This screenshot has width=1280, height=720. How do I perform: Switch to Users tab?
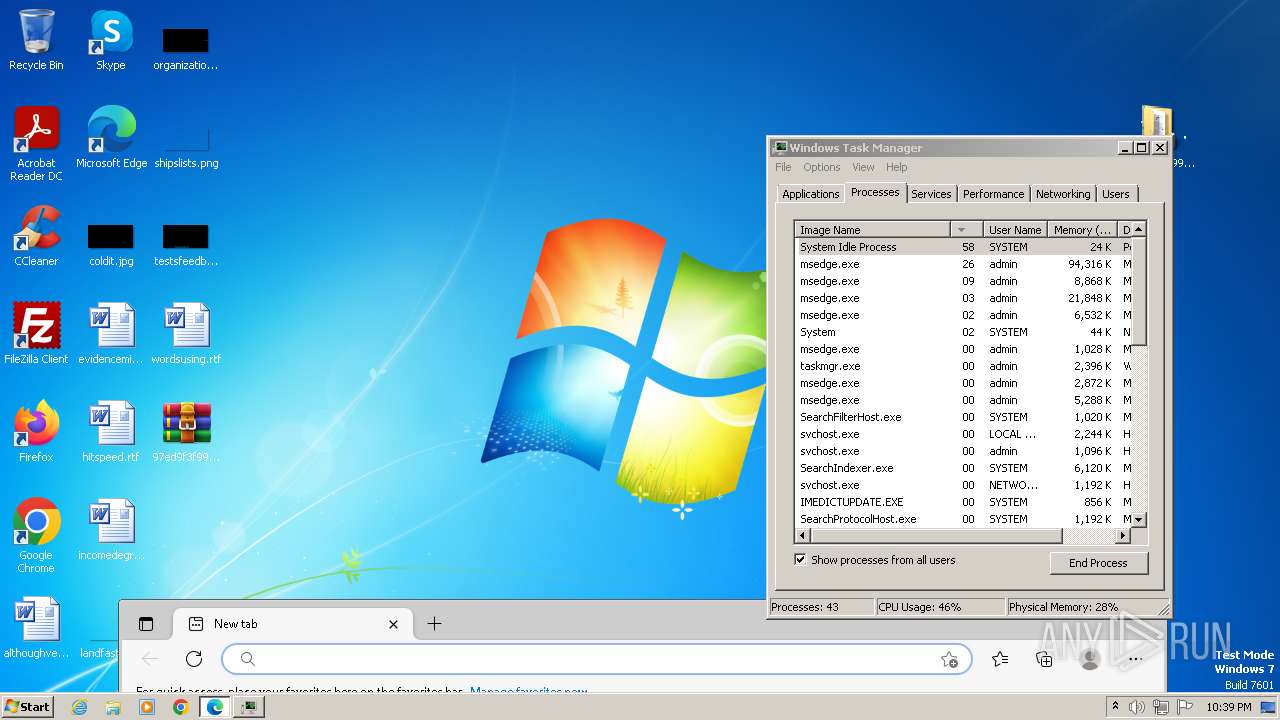[1115, 194]
